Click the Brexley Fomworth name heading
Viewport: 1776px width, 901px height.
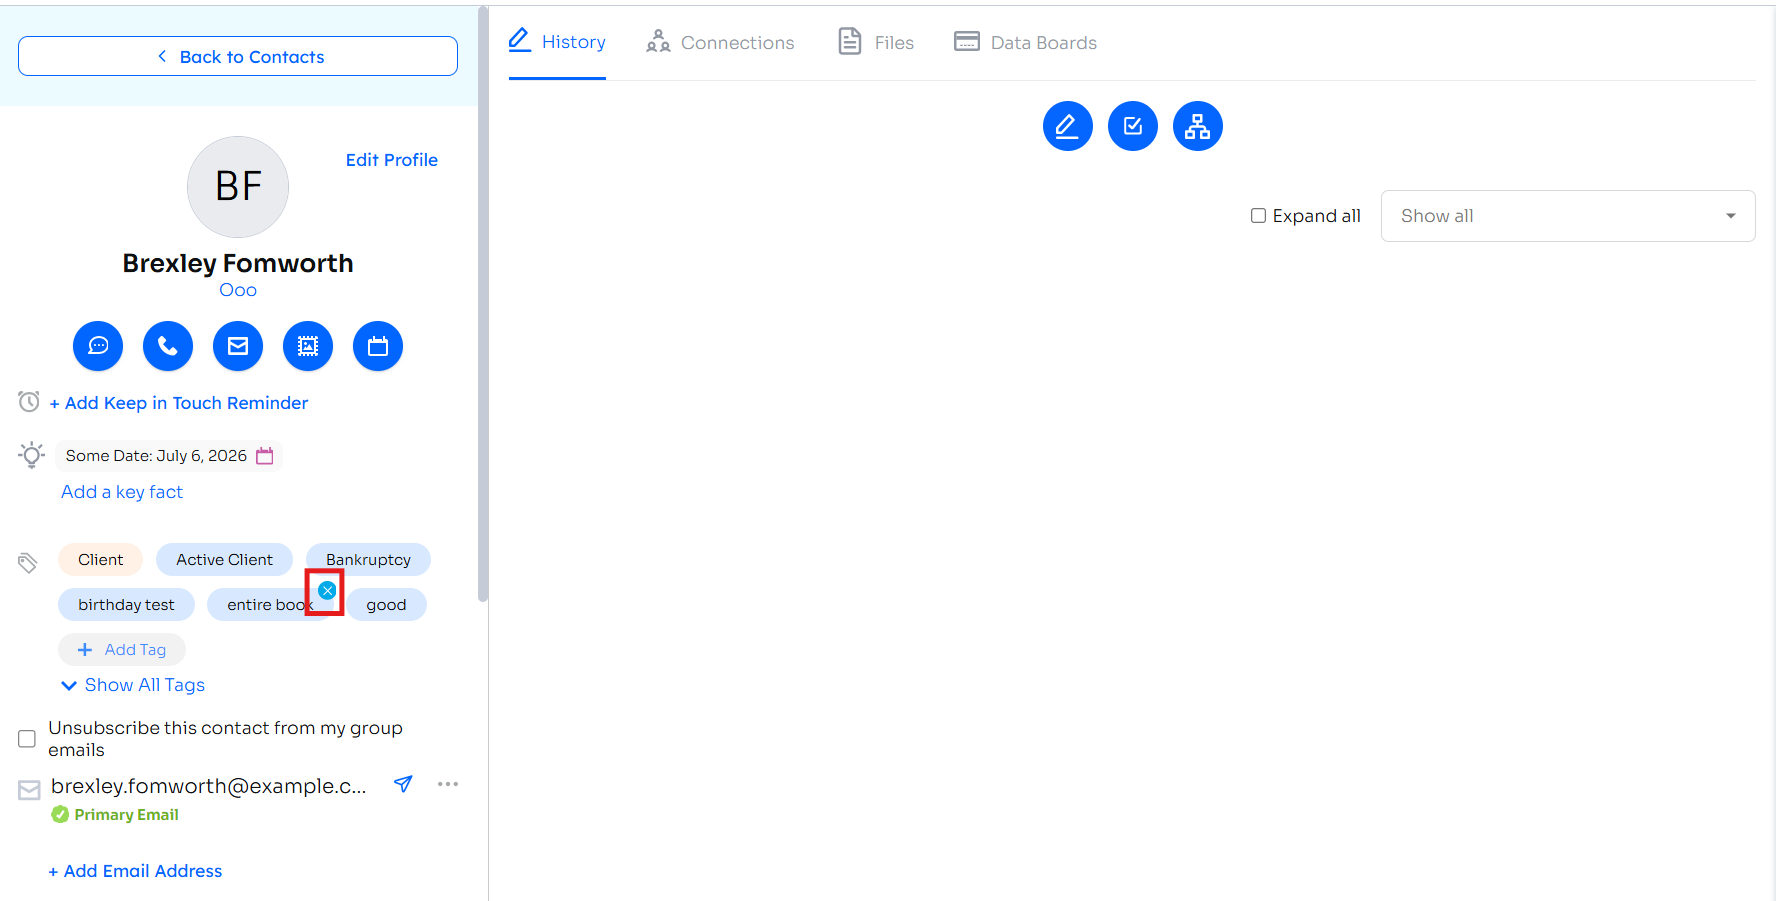coord(238,263)
